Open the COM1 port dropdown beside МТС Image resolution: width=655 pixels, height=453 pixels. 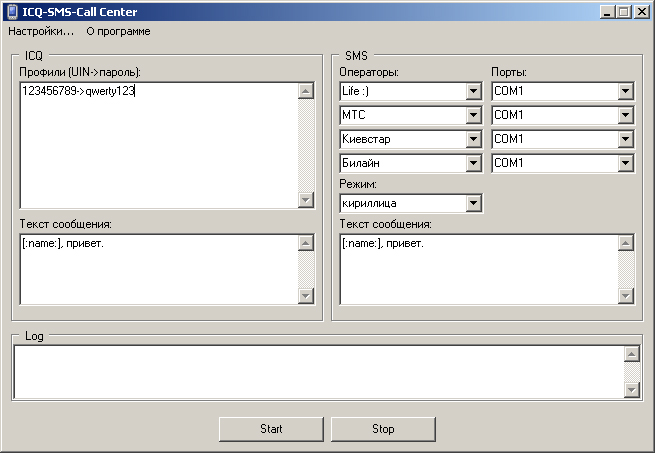[x=625, y=115]
